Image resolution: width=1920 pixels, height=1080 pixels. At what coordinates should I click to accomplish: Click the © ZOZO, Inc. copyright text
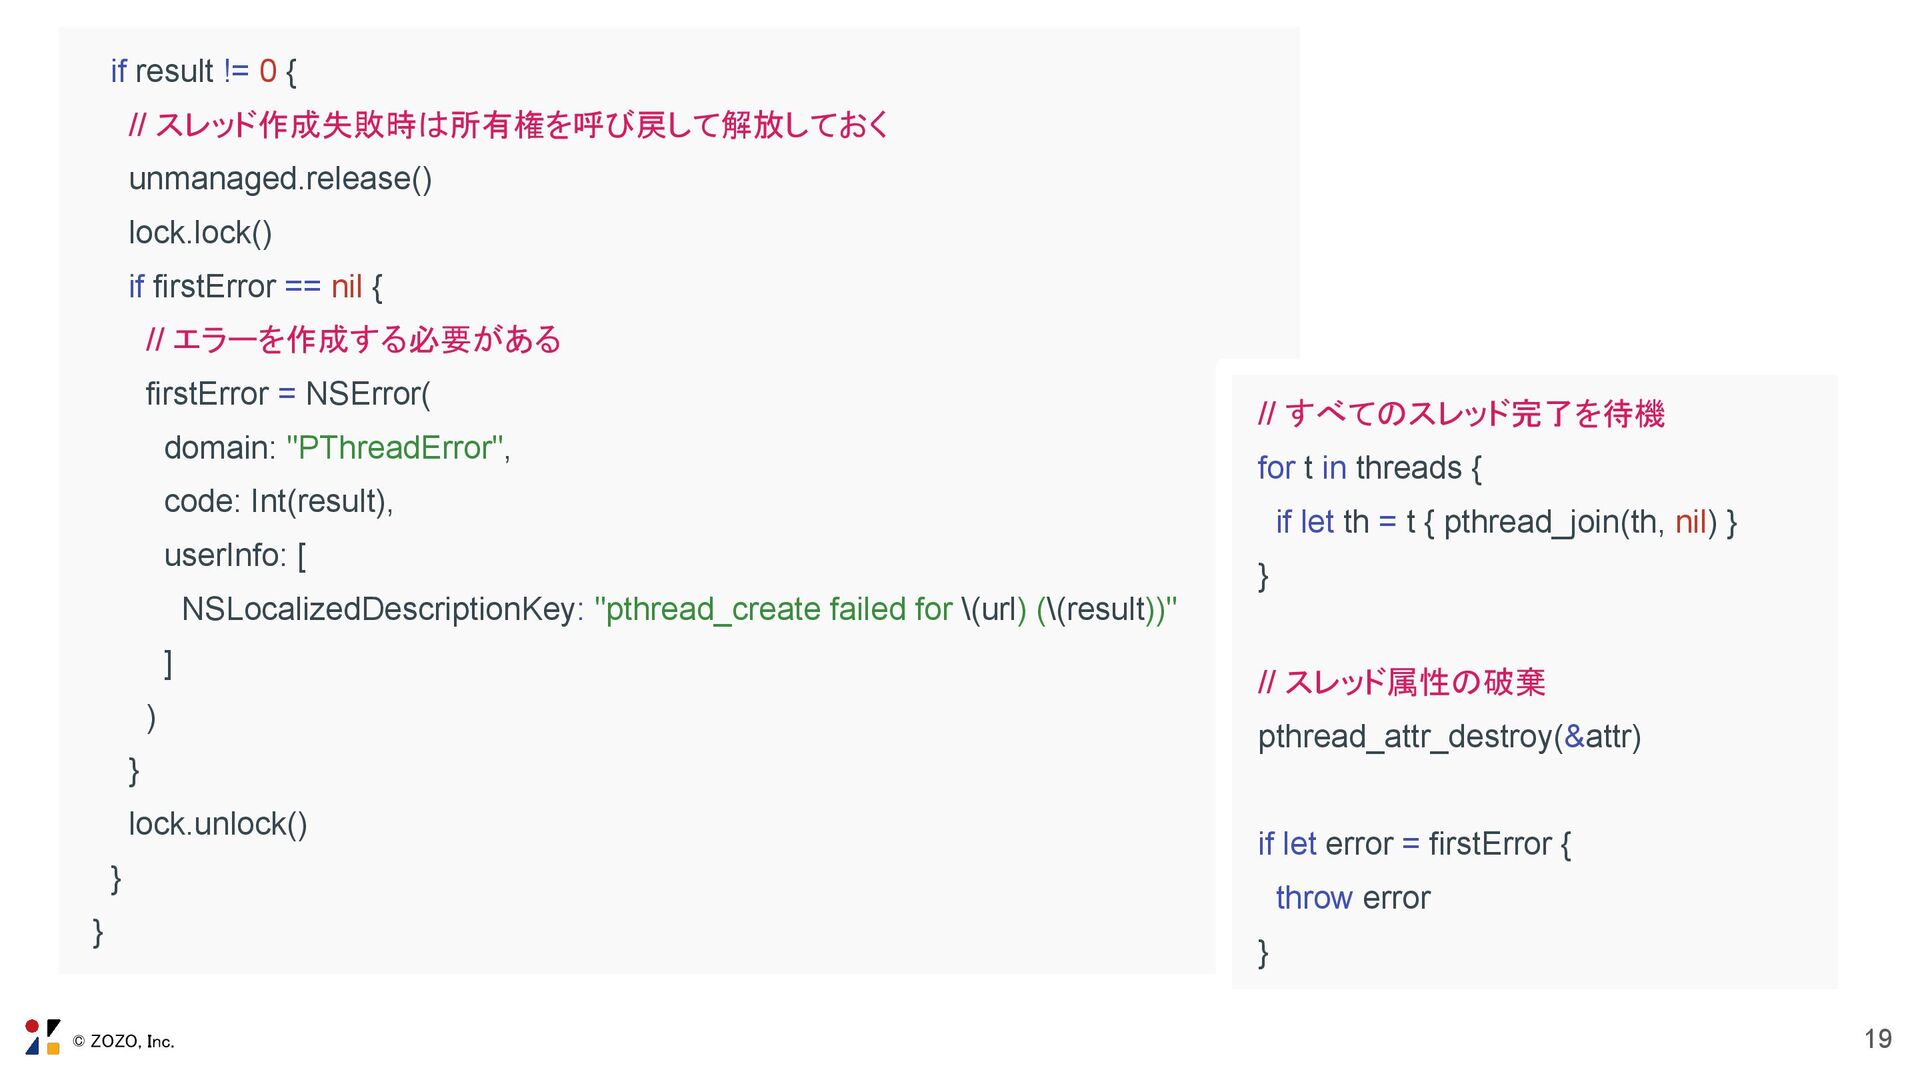123,1042
